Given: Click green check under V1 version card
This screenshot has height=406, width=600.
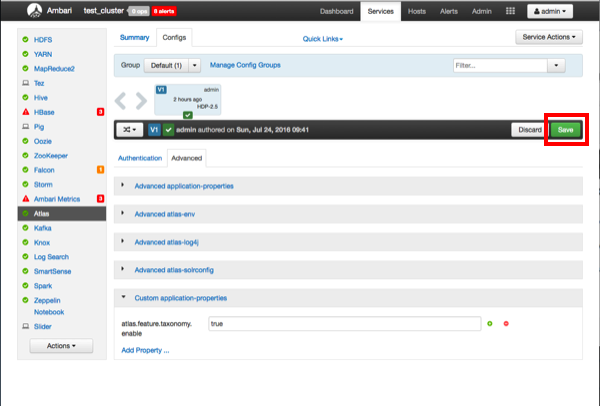Looking at the screenshot, I should [x=188, y=115].
